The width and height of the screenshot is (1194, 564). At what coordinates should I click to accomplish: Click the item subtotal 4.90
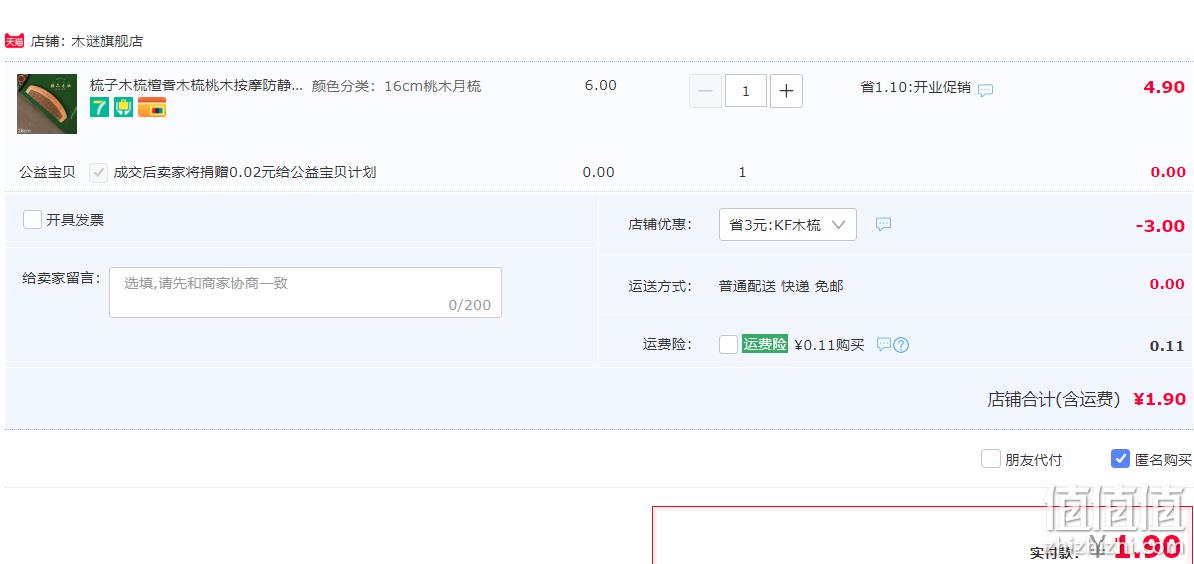click(1164, 87)
